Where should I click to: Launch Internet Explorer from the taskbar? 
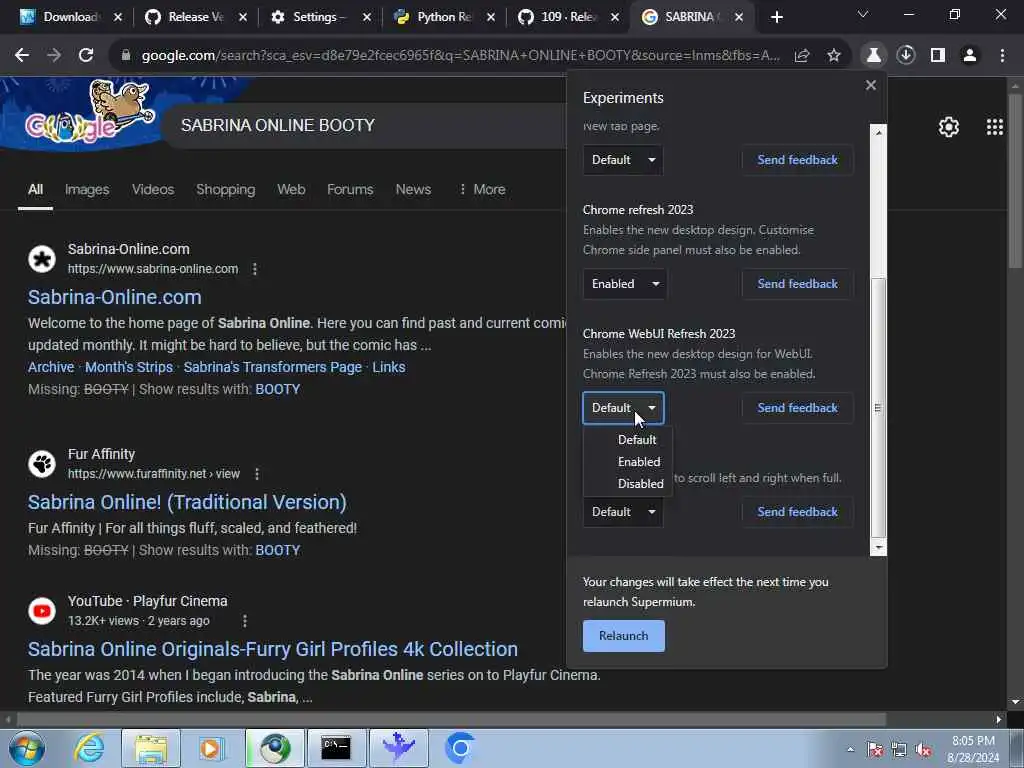[x=89, y=748]
